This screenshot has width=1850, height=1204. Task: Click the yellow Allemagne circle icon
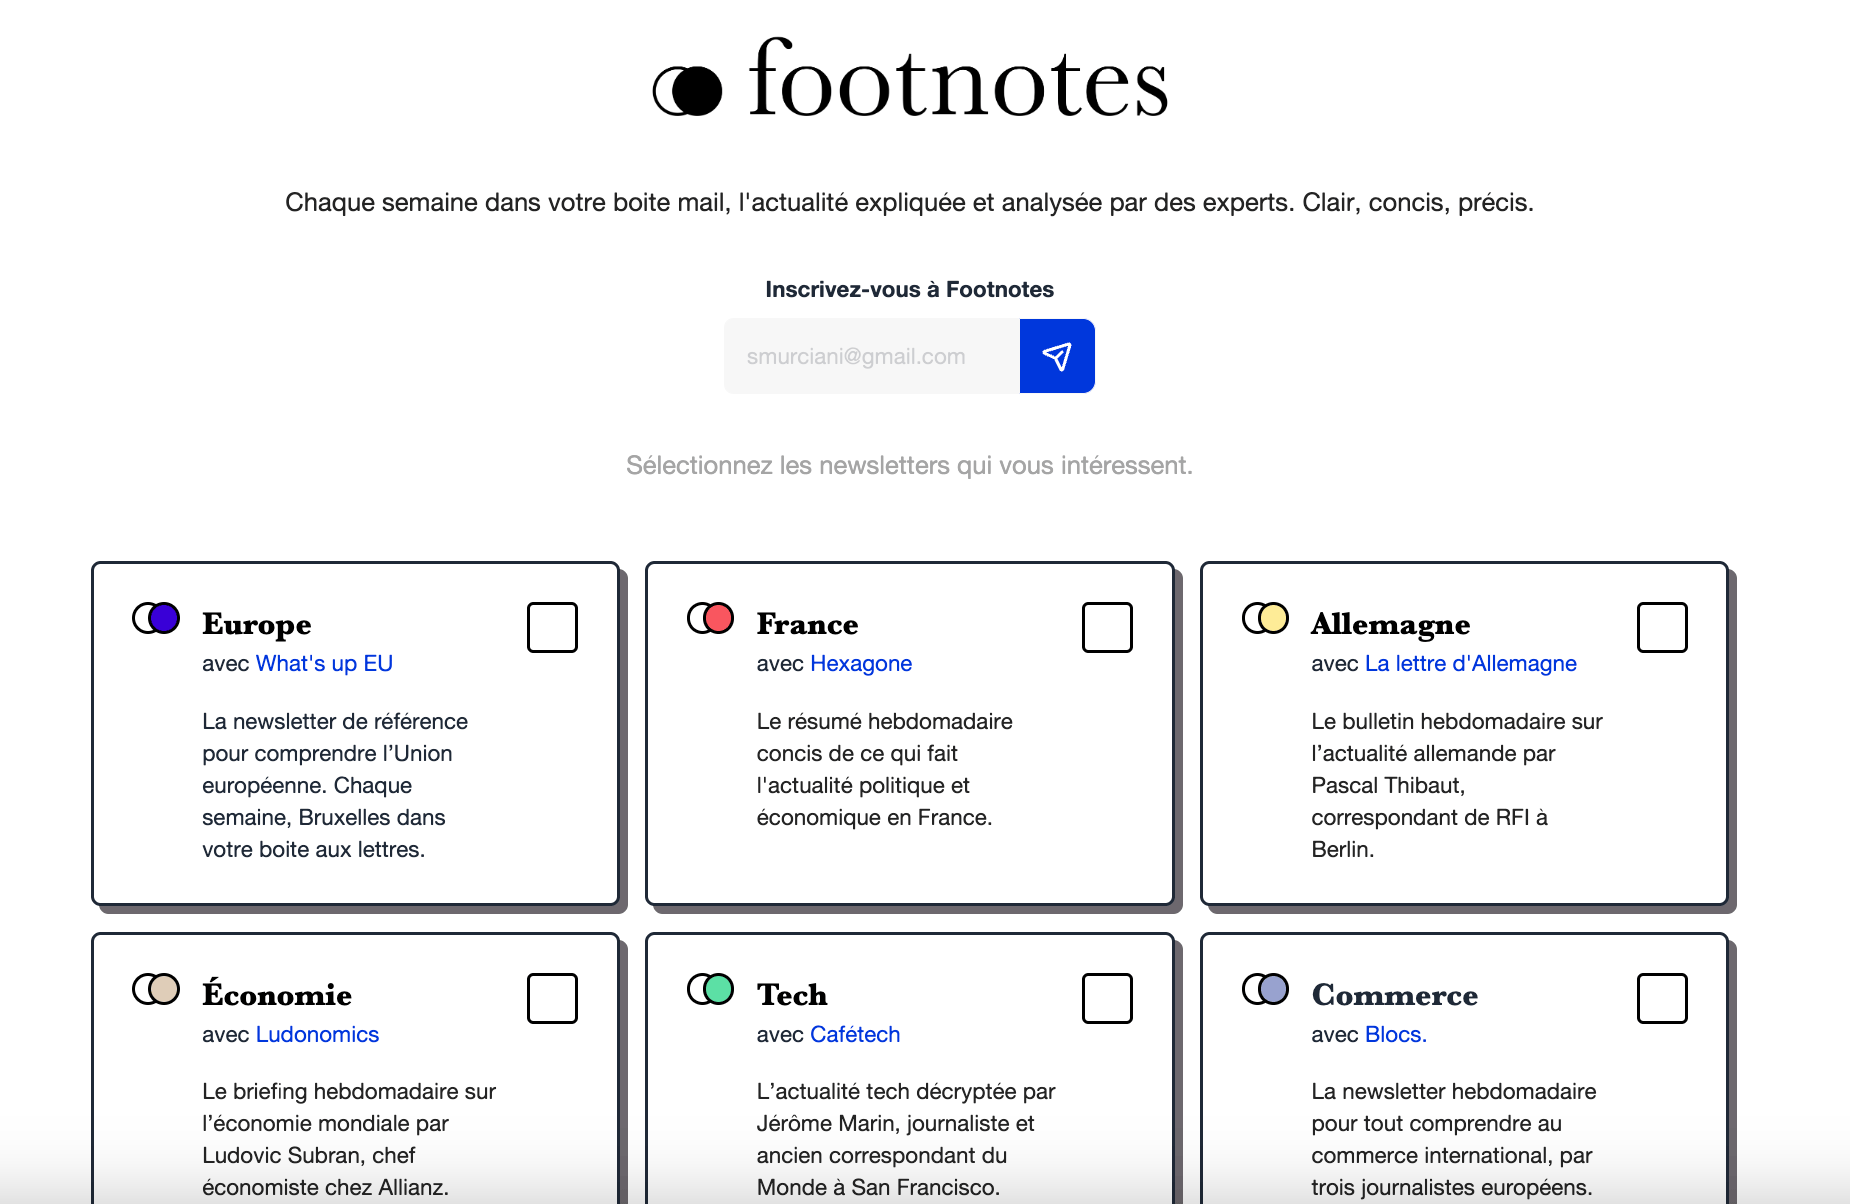click(1265, 618)
